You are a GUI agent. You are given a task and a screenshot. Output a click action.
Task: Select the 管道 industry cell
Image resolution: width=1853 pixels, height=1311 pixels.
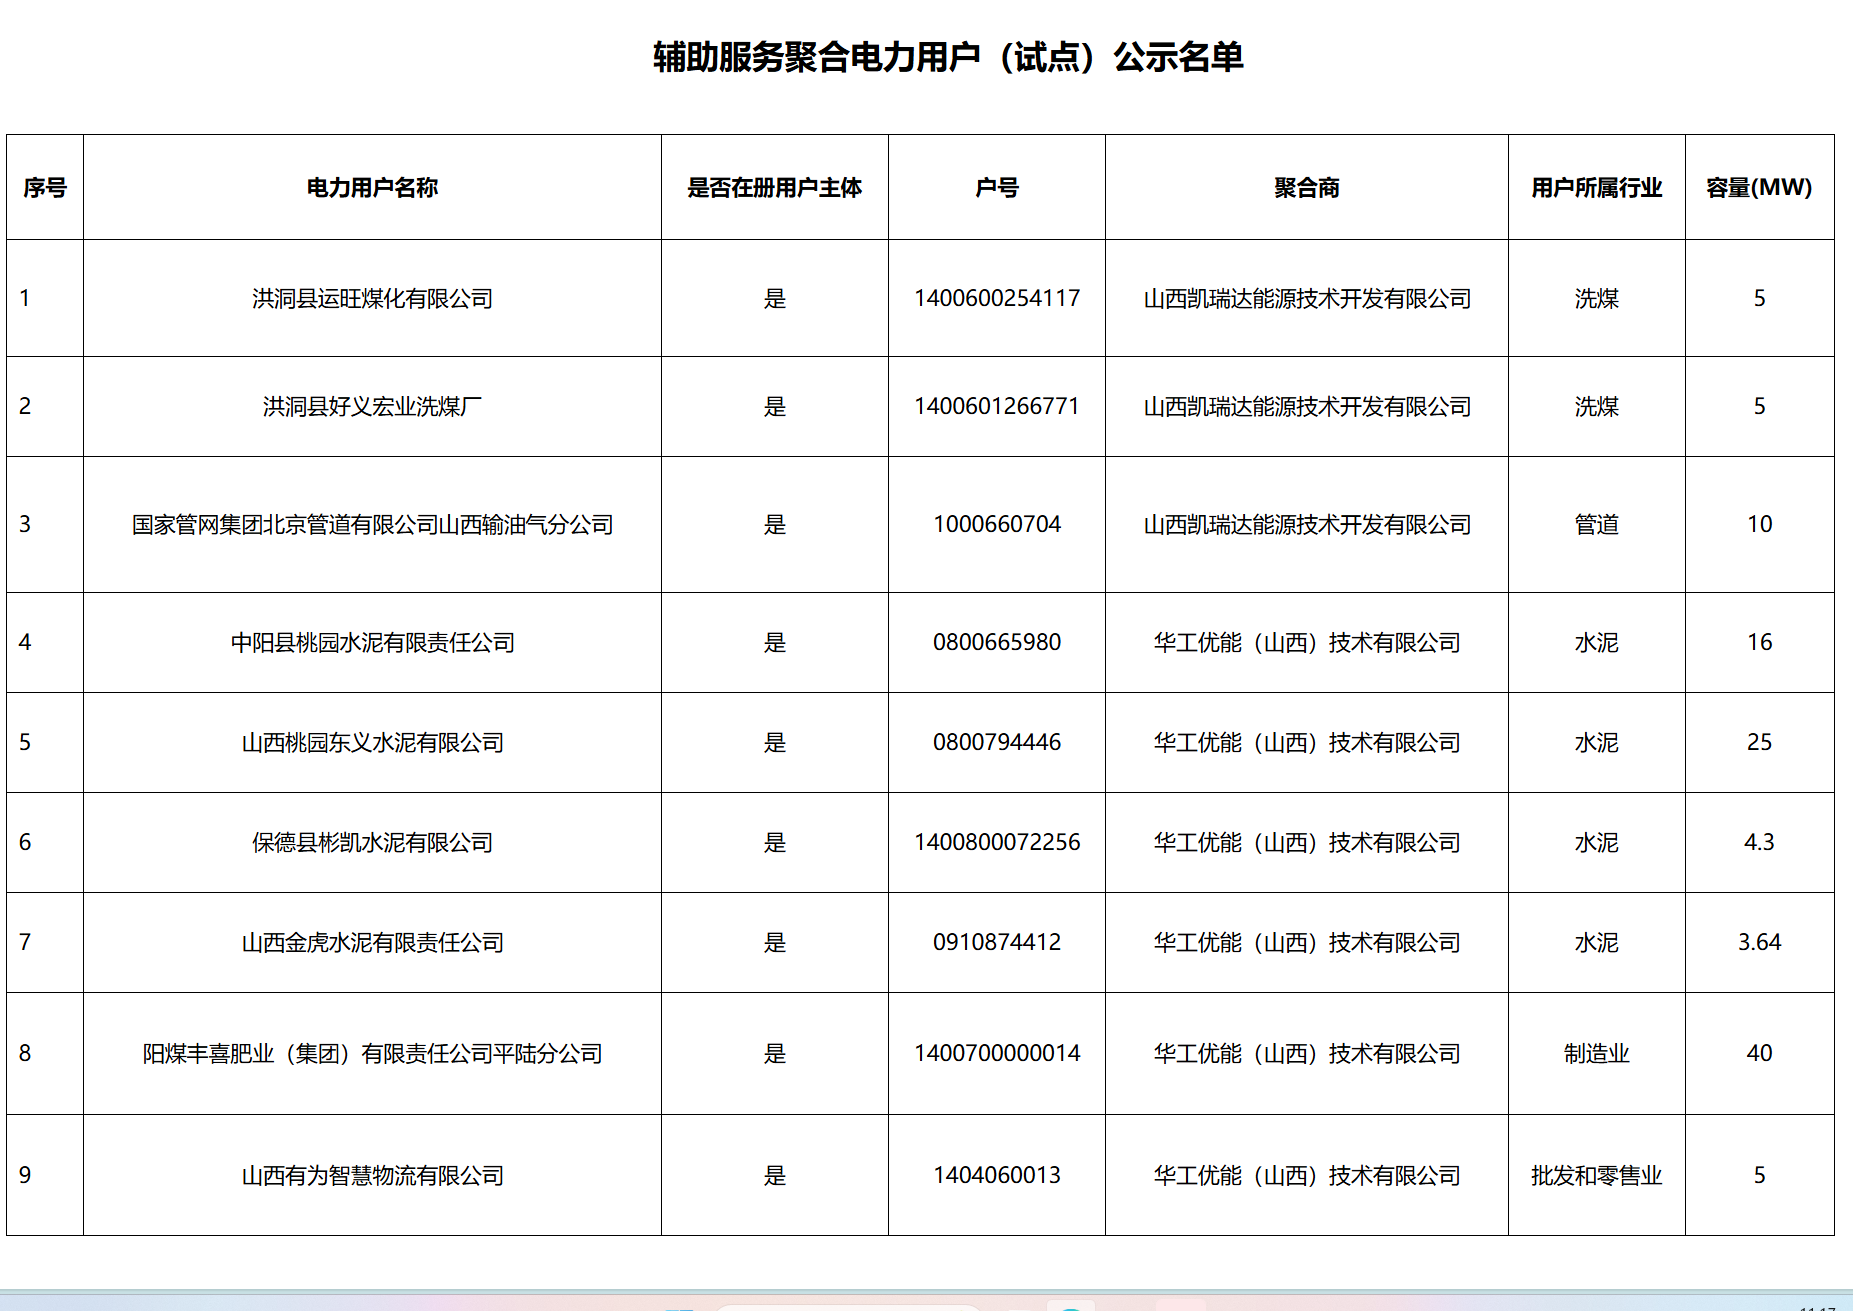coord(1596,525)
